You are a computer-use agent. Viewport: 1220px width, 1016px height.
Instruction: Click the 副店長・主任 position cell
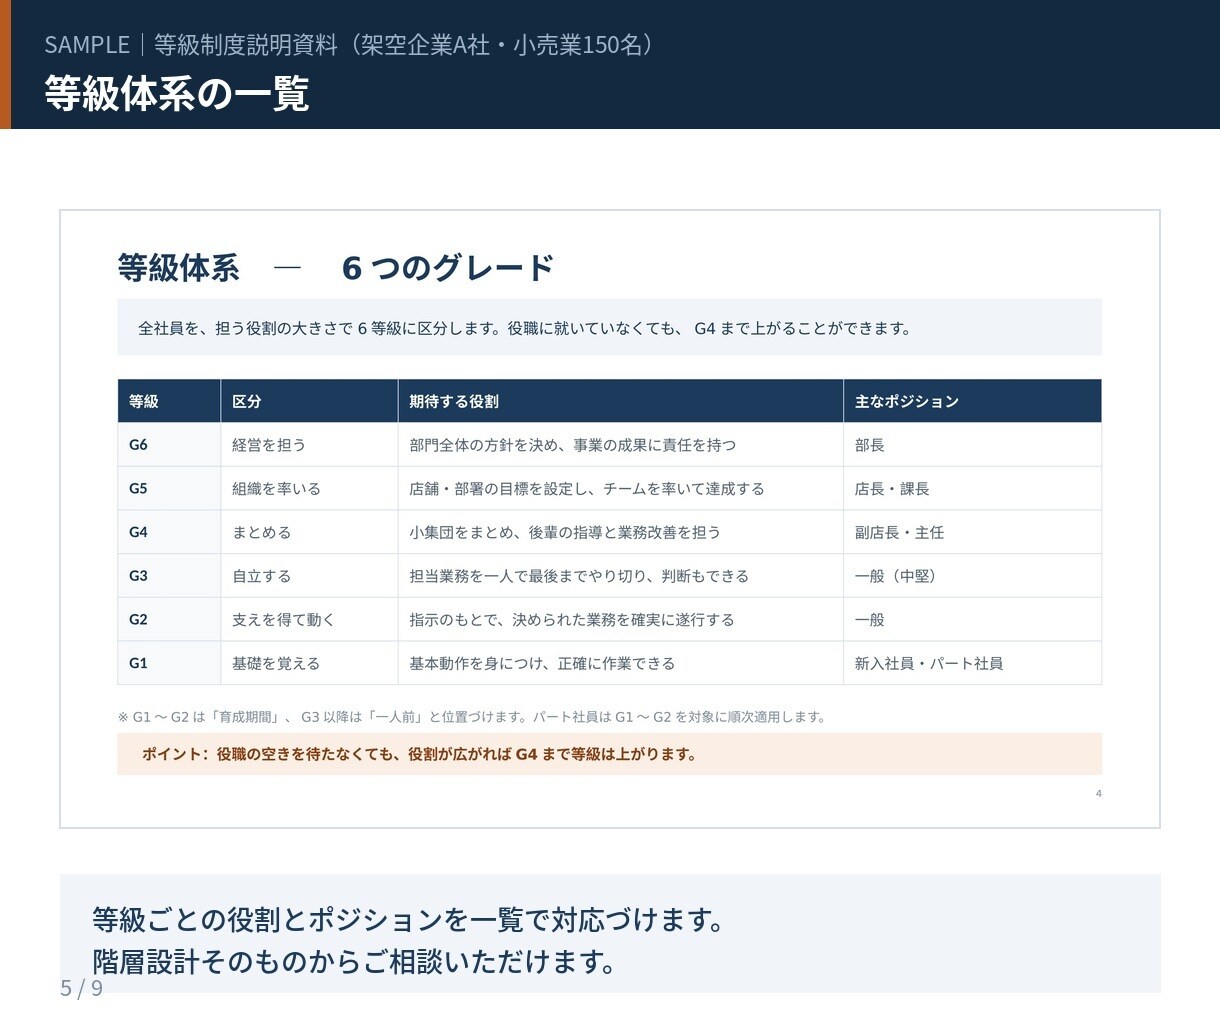[972, 532]
